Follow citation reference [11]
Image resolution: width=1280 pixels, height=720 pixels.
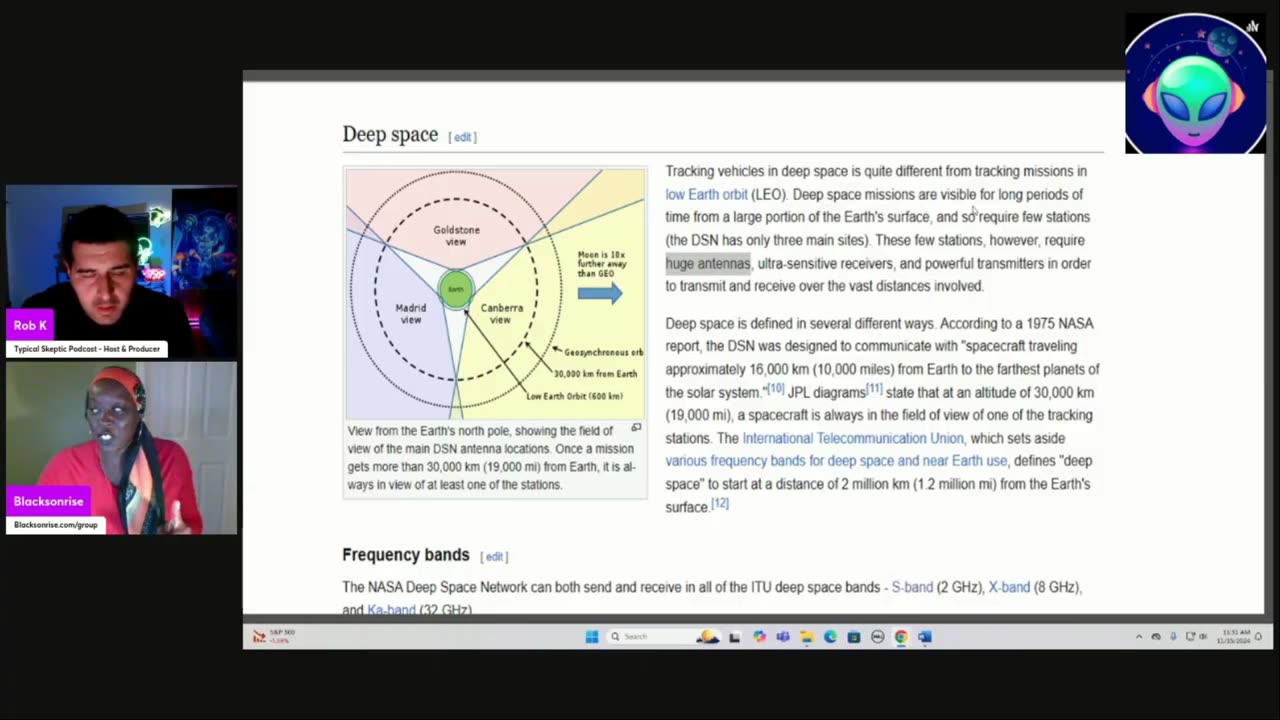tap(874, 388)
